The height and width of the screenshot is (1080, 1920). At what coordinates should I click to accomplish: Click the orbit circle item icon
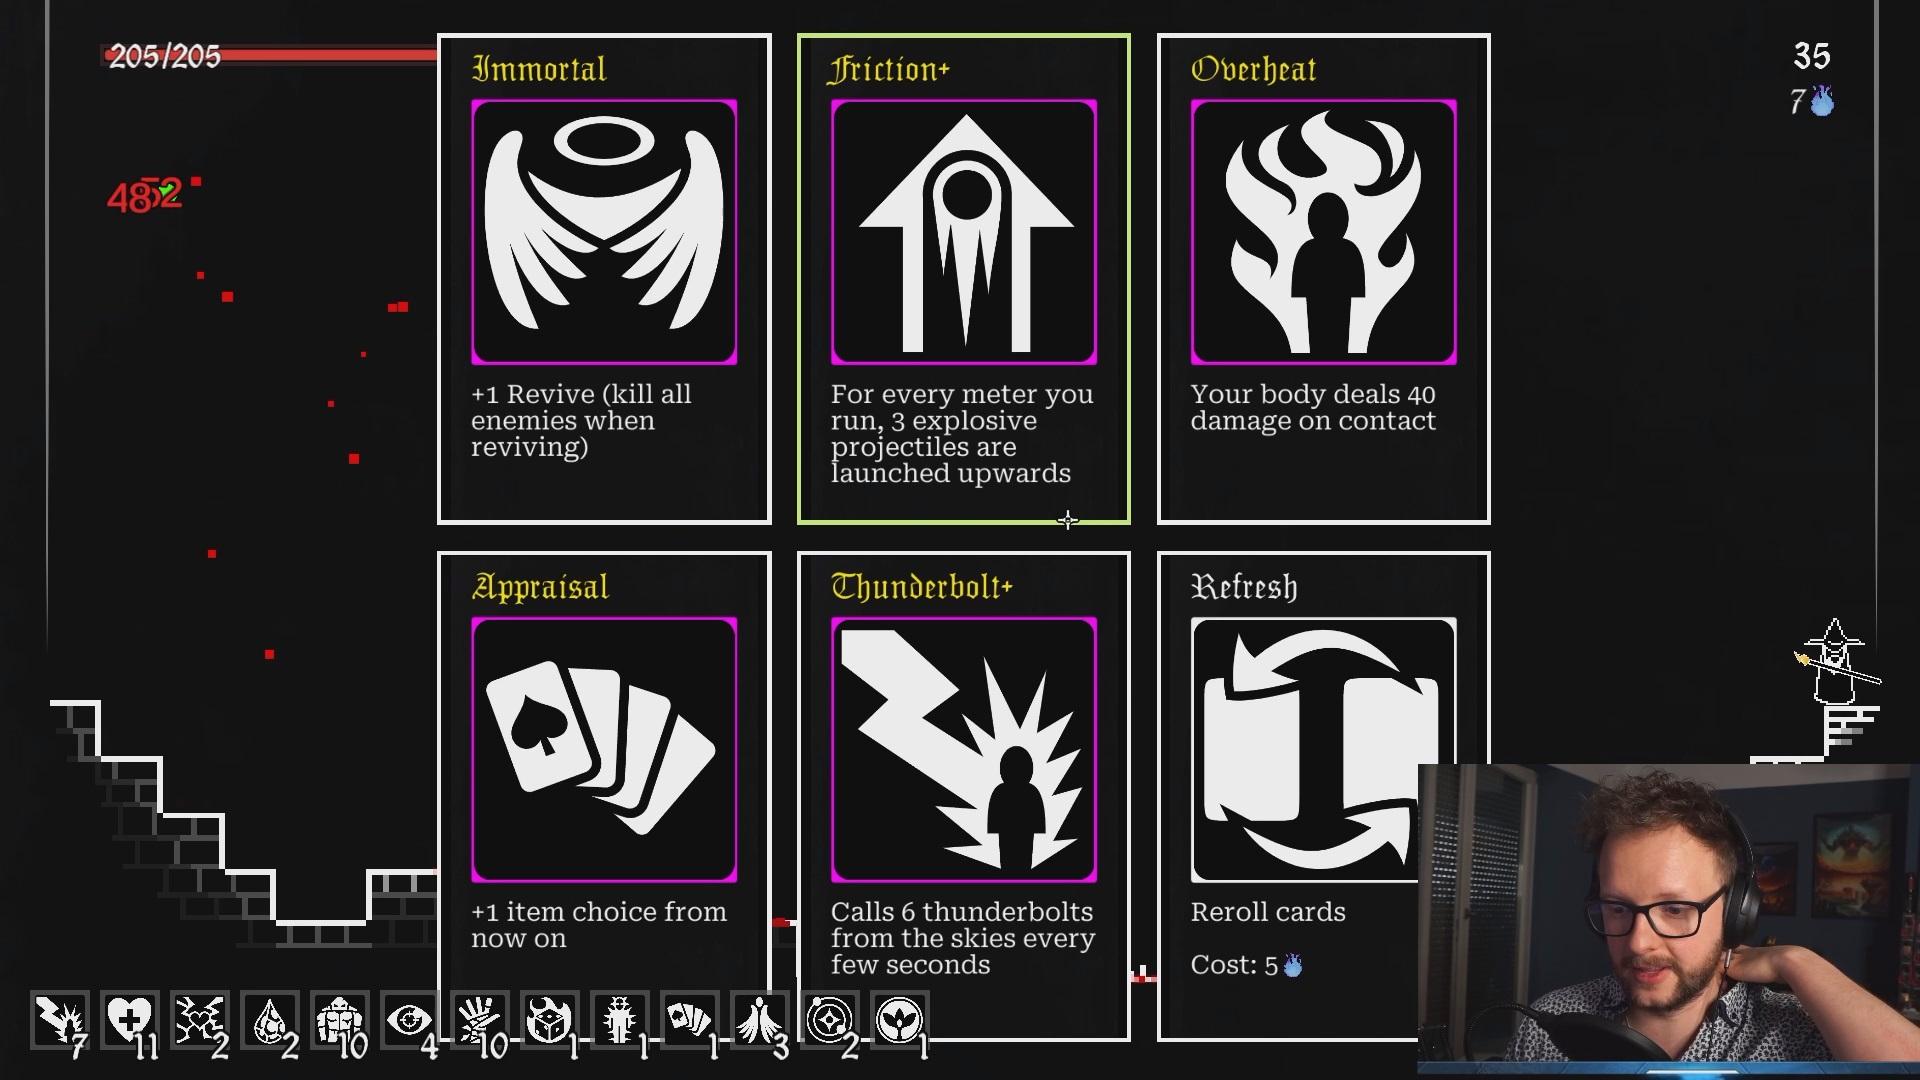click(830, 1020)
